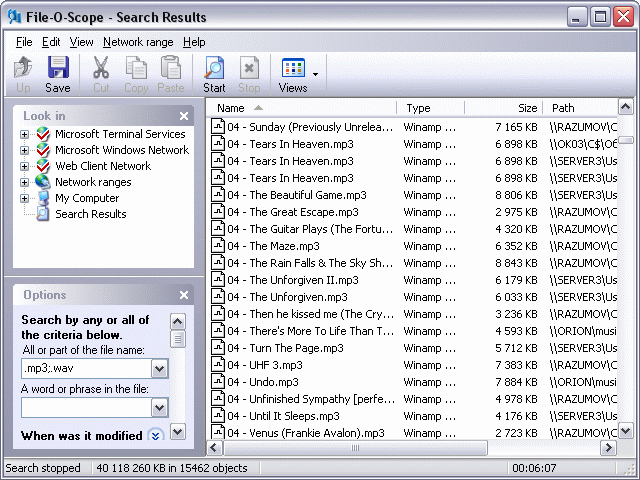Click the Save floppy disk icon
Screen dimensions: 640x480
pos(58,67)
